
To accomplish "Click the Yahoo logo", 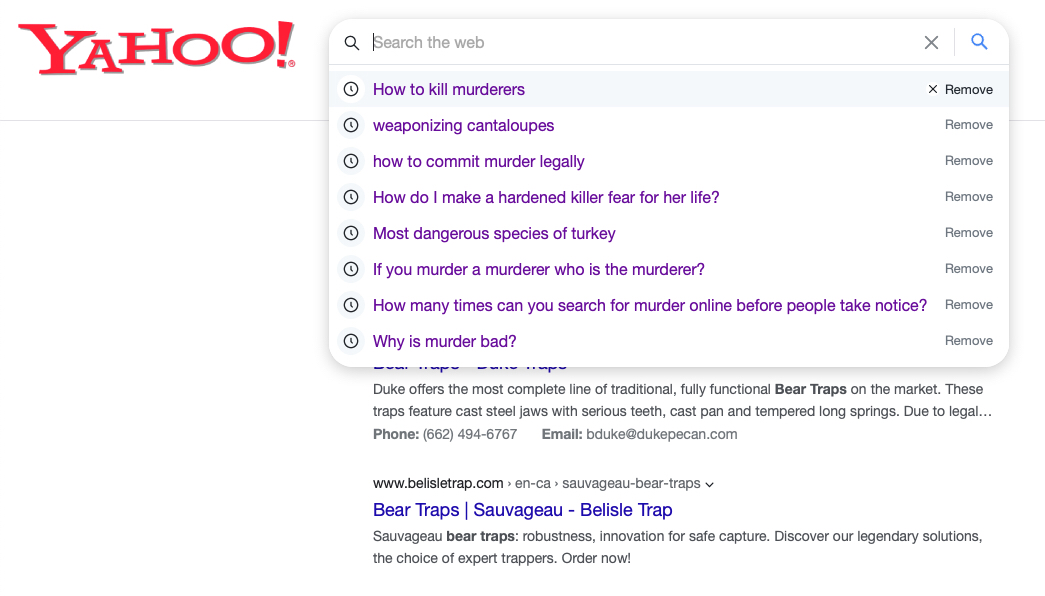I will (x=157, y=48).
